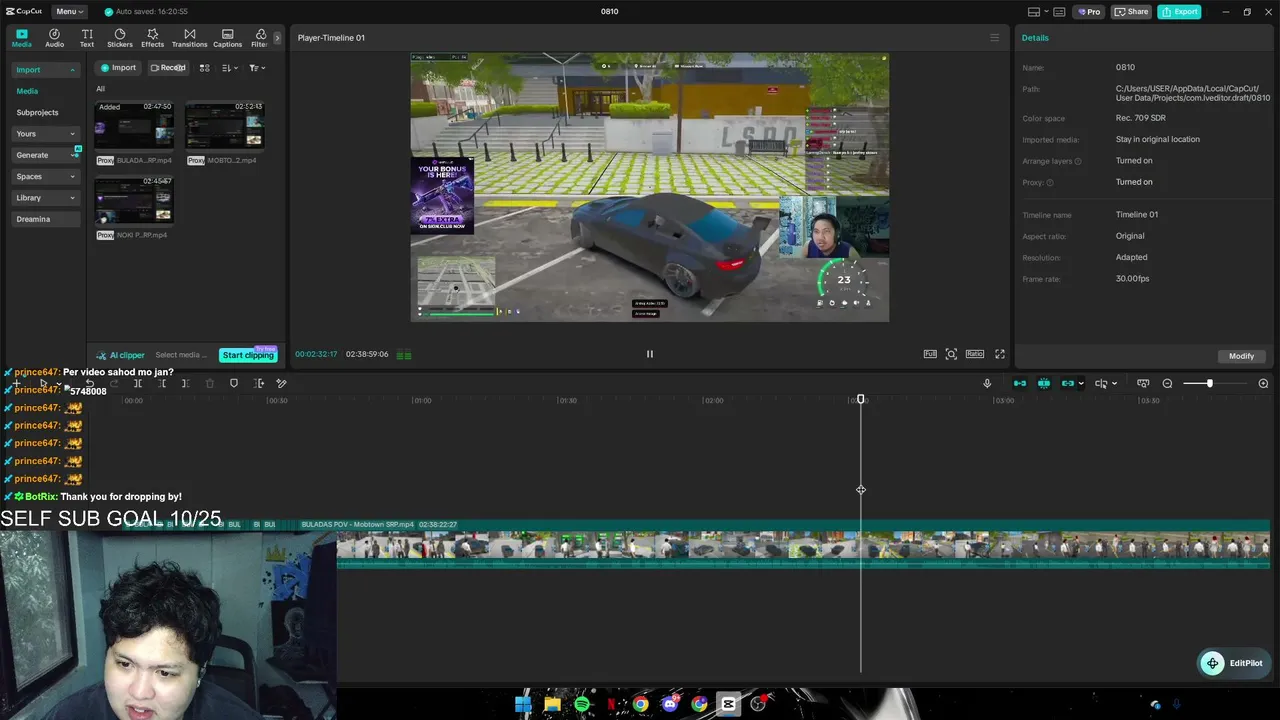This screenshot has height=720, width=1280.
Task: Click the Record button
Action: pyautogui.click(x=168, y=68)
